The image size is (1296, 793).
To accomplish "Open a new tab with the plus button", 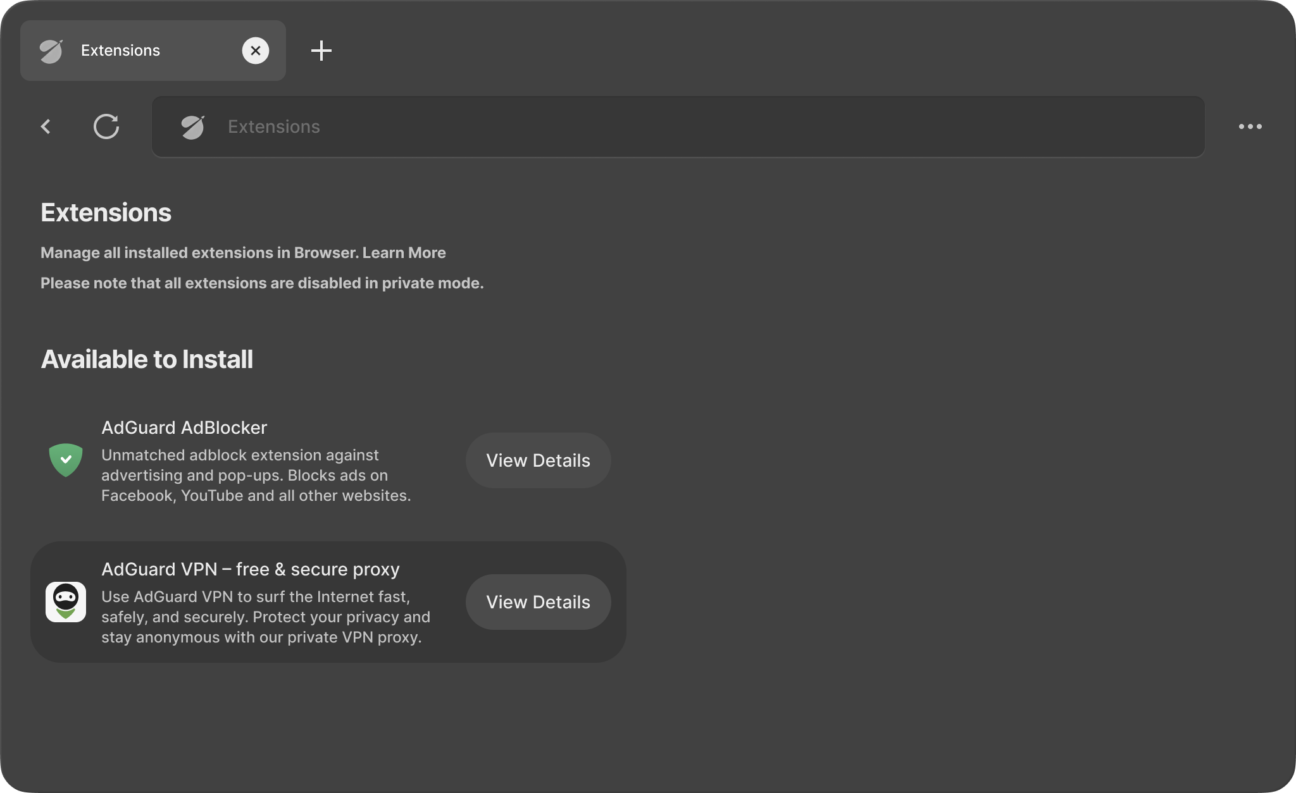I will click(x=321, y=50).
